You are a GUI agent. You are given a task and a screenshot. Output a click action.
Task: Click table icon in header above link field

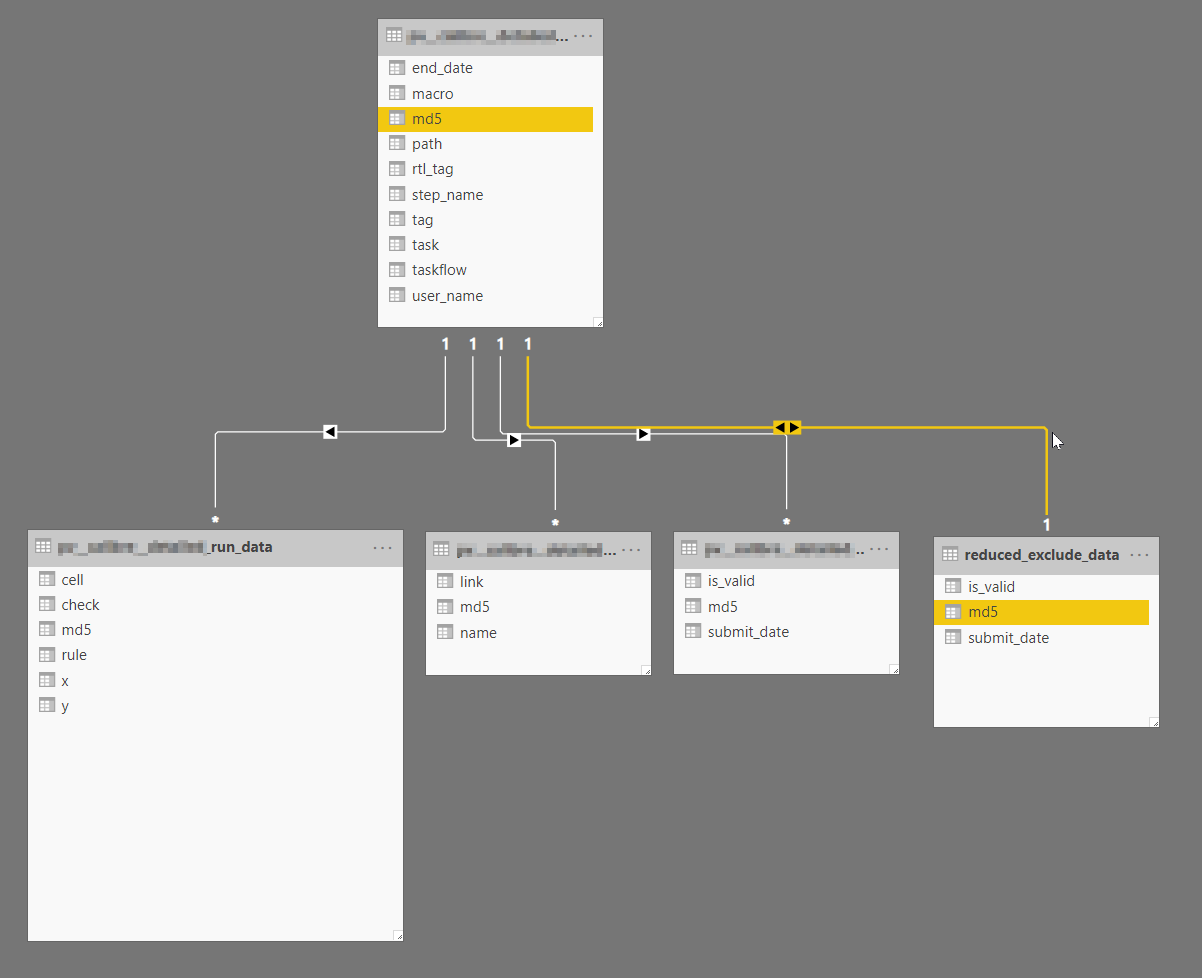[441, 549]
